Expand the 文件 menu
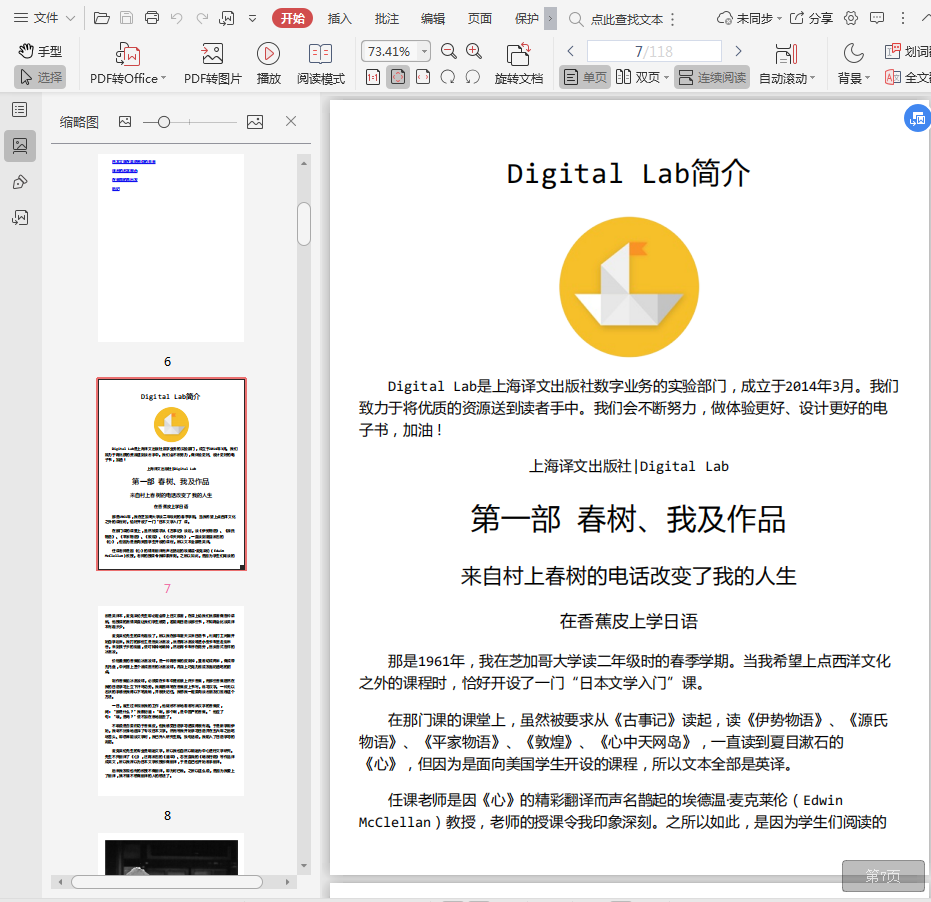This screenshot has width=931, height=902. pyautogui.click(x=44, y=18)
